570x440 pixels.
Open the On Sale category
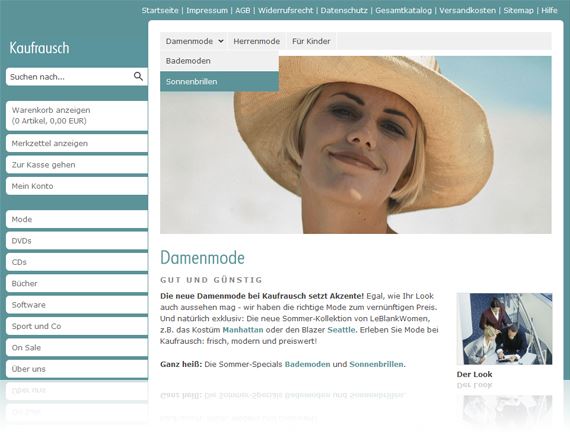tap(77, 348)
